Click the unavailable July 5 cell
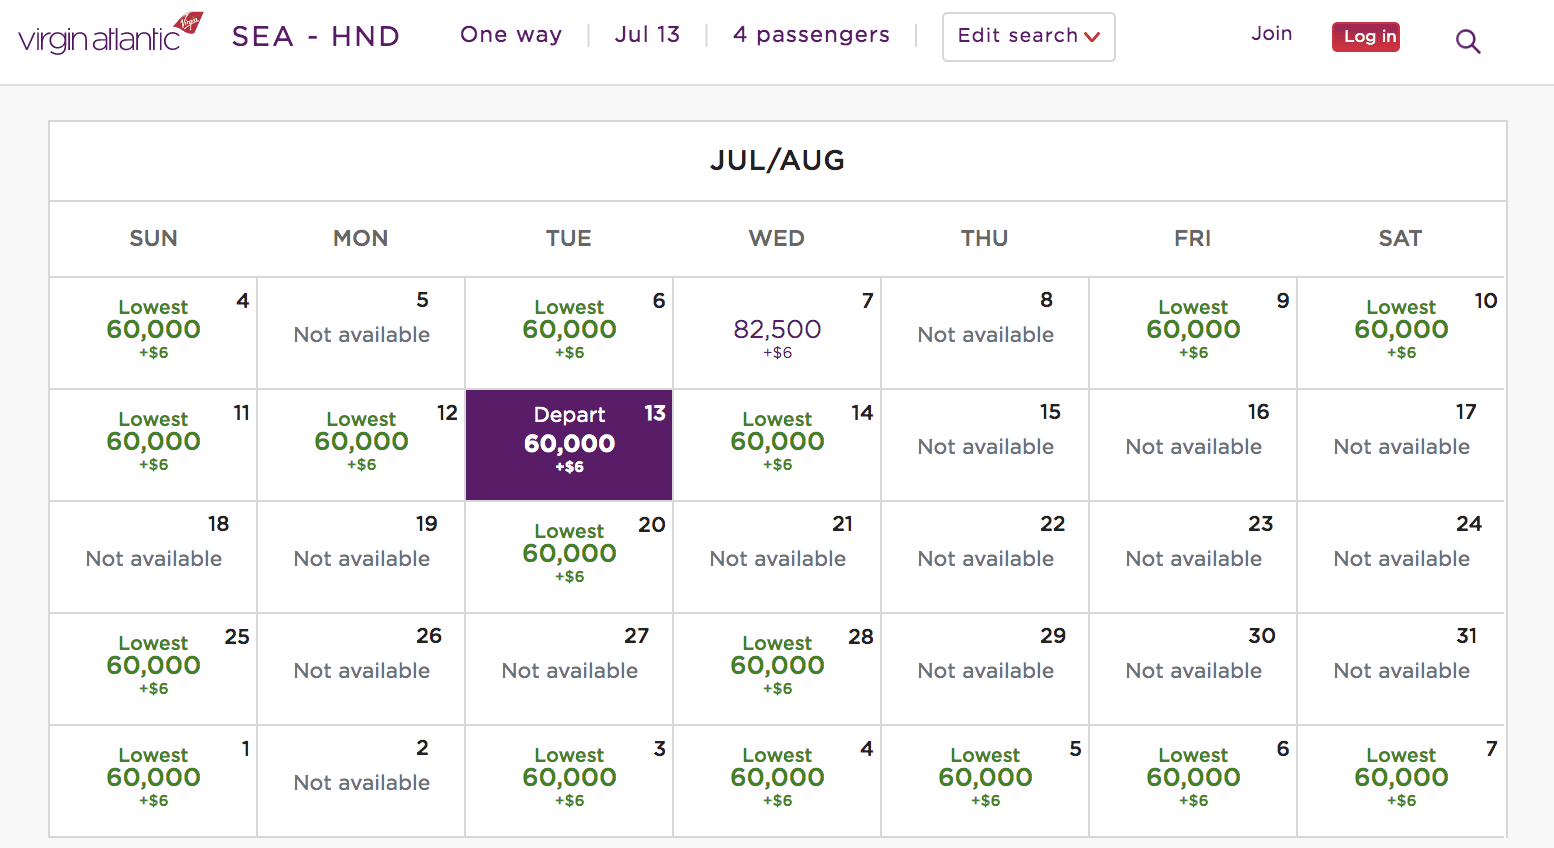The image size is (1554, 848). point(360,332)
